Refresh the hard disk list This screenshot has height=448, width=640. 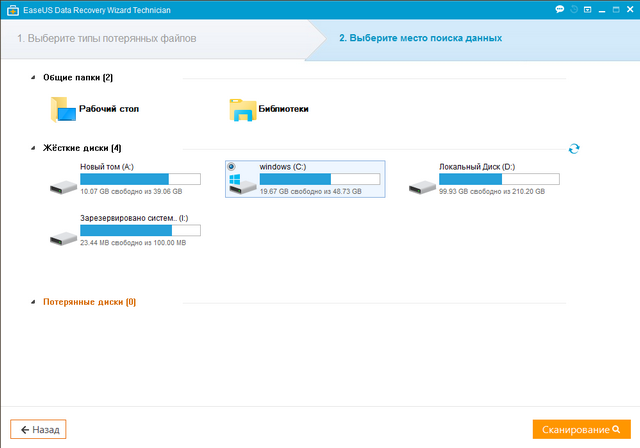[x=574, y=149]
